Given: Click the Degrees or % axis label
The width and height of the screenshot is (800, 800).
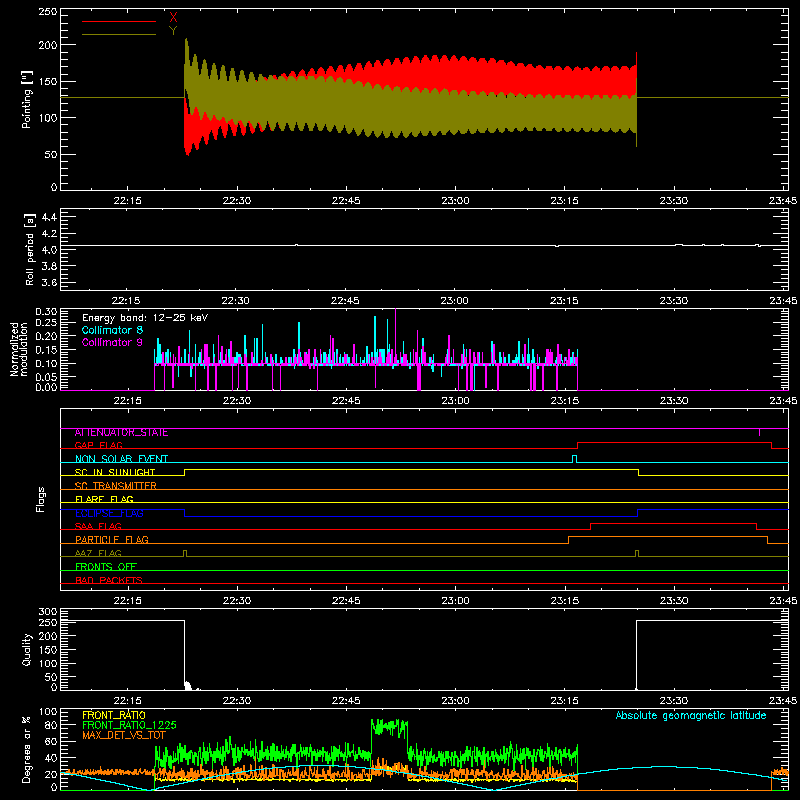Looking at the screenshot, I should click(x=27, y=749).
